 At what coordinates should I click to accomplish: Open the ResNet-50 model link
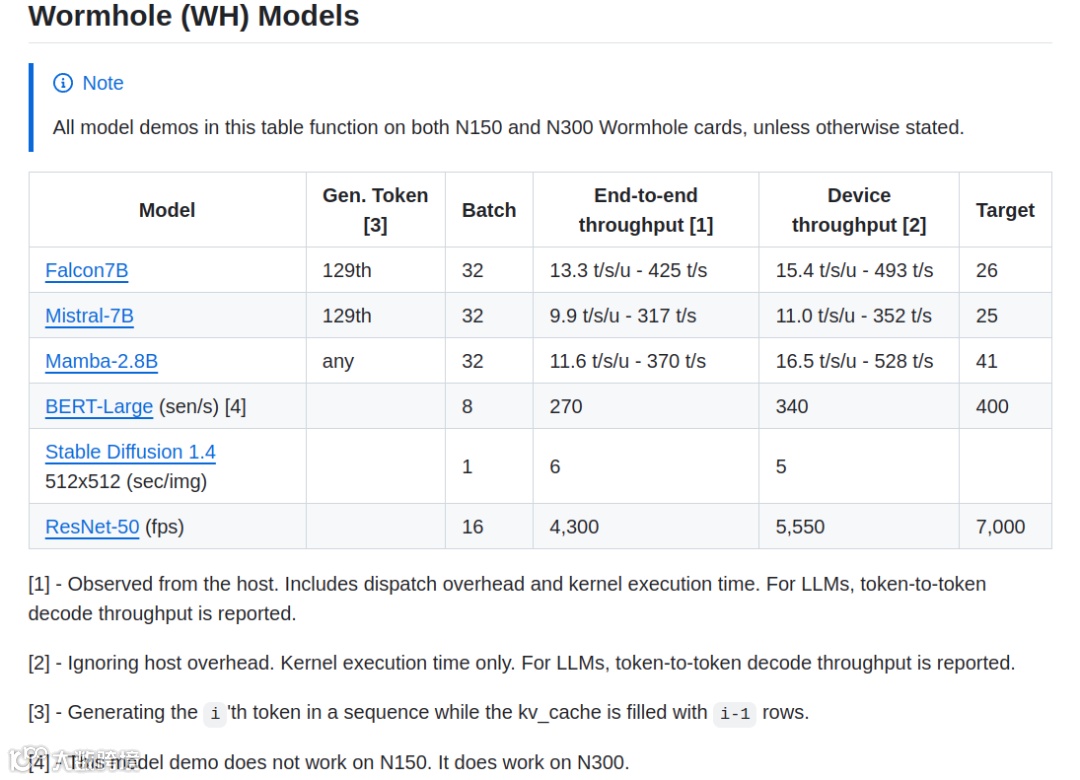(92, 527)
